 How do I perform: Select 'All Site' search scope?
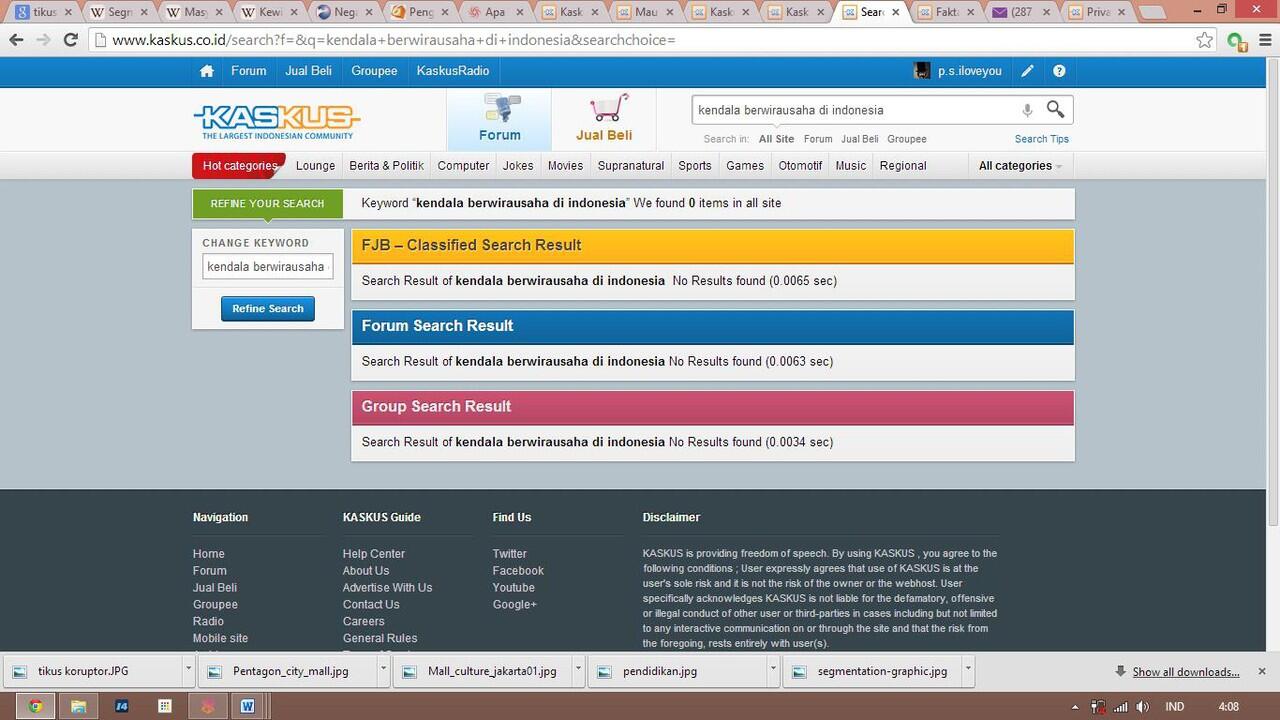click(776, 139)
